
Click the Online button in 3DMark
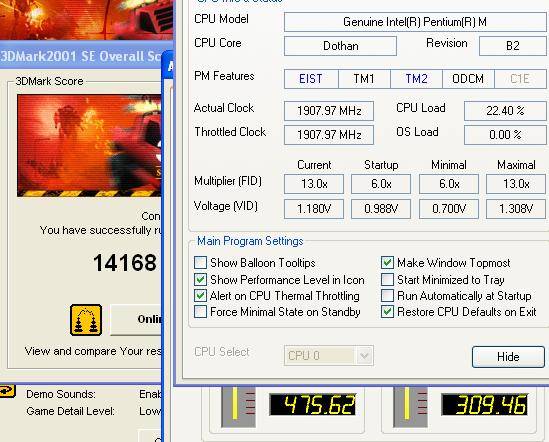tap(137, 319)
